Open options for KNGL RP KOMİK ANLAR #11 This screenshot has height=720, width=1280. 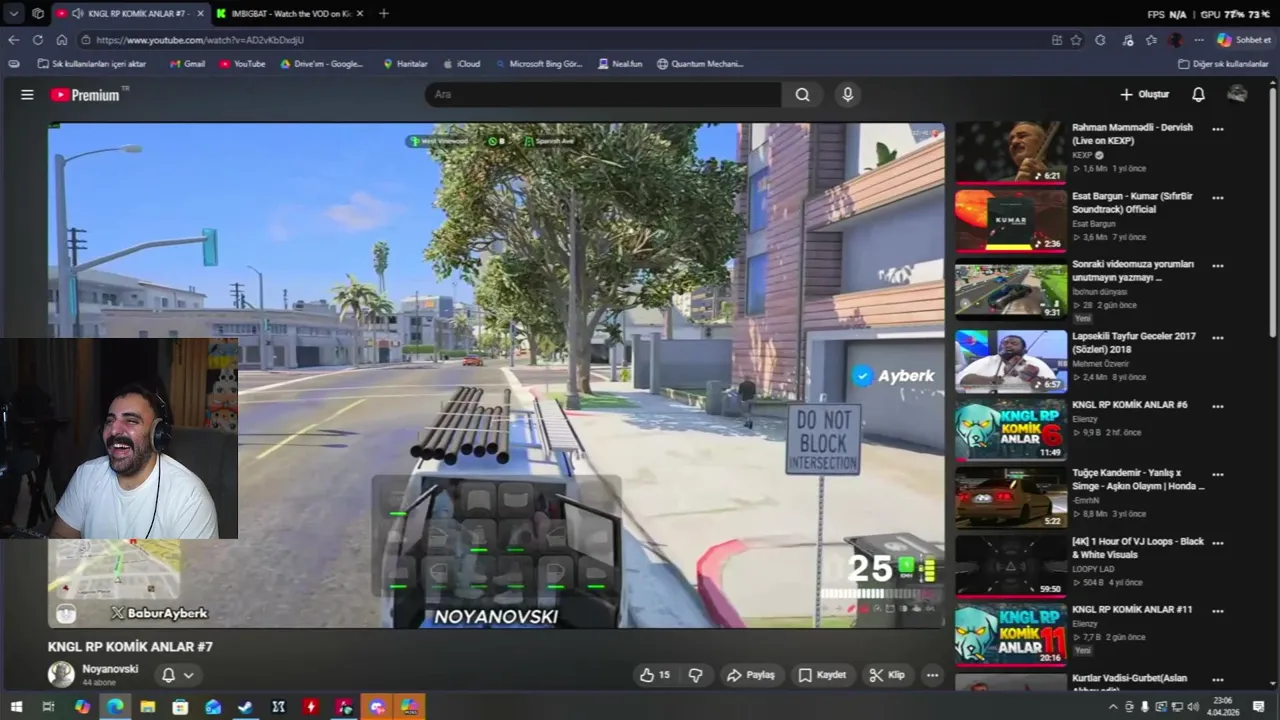coord(1218,610)
